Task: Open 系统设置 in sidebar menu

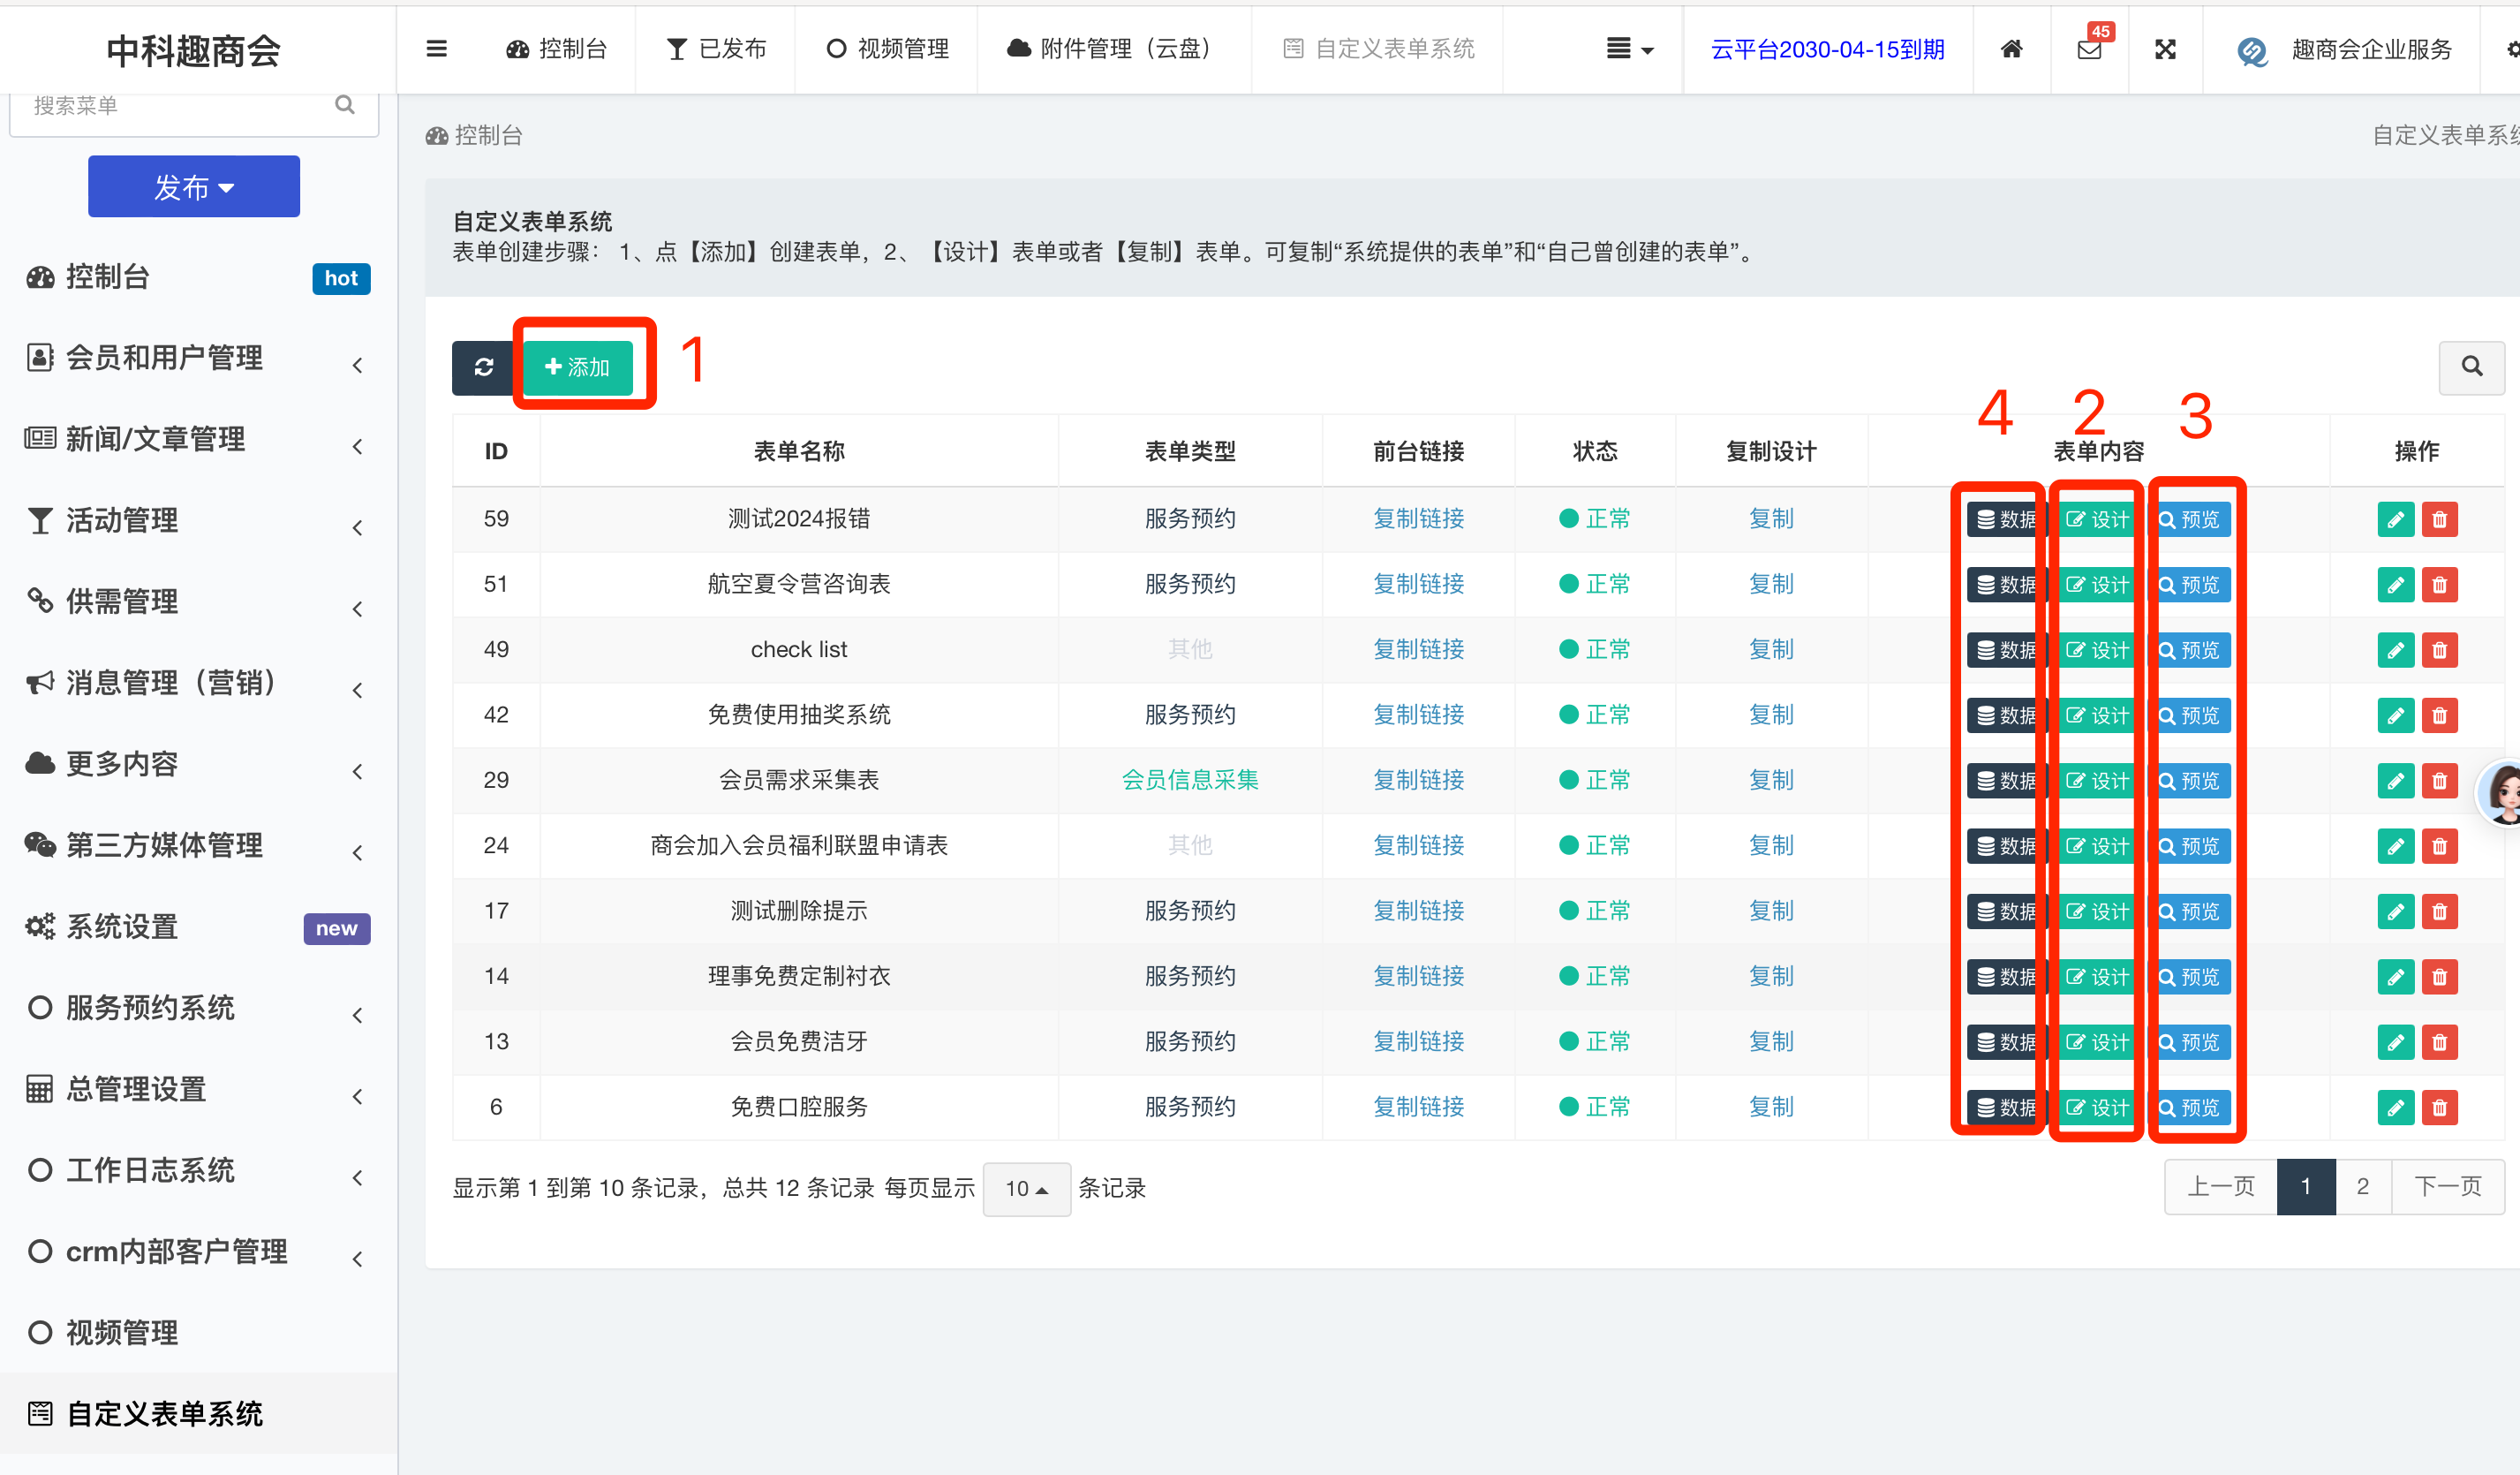Action: [122, 927]
